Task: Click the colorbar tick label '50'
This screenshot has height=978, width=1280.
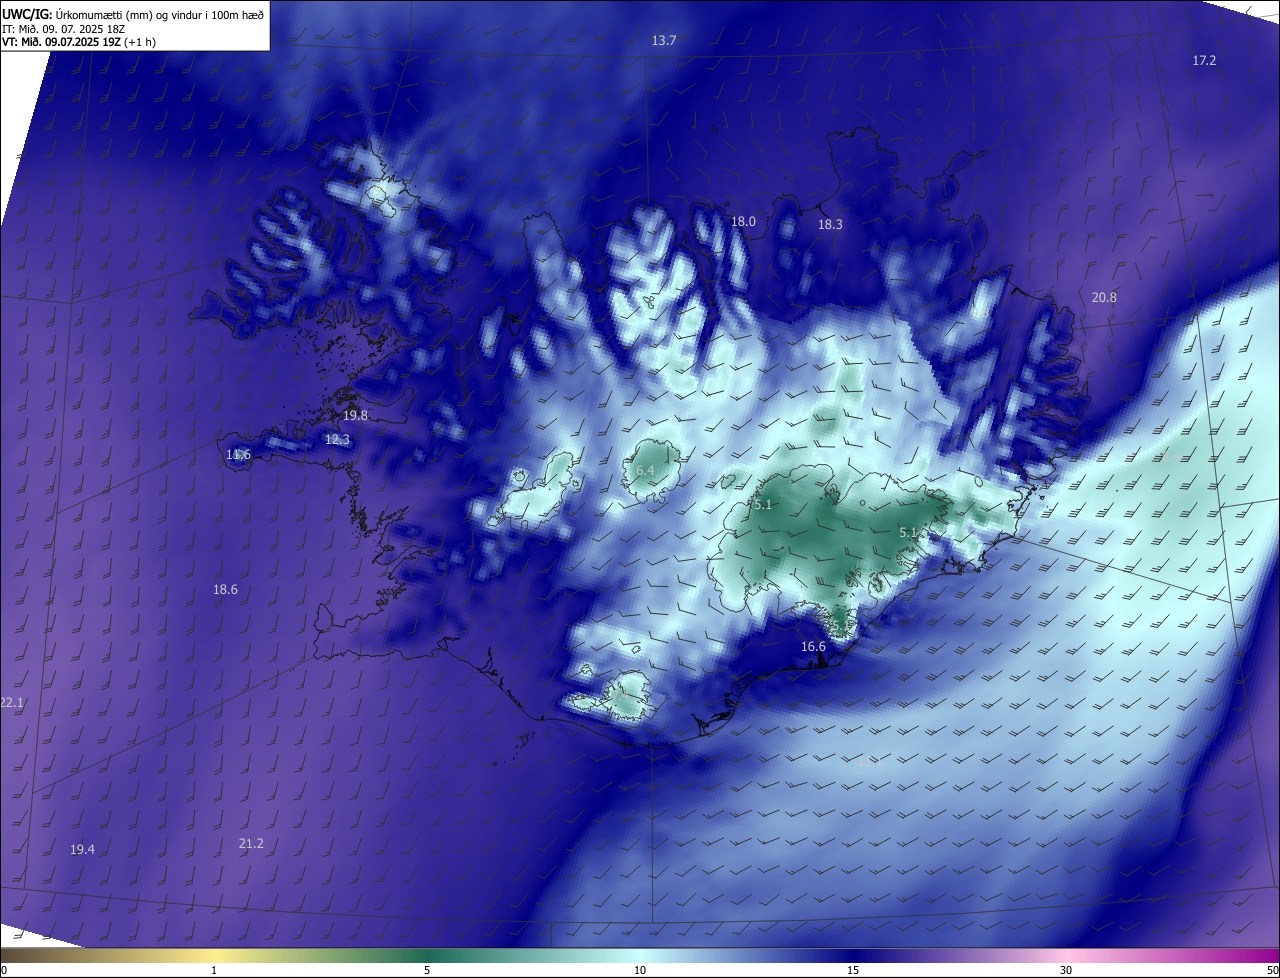Action: point(1271,971)
